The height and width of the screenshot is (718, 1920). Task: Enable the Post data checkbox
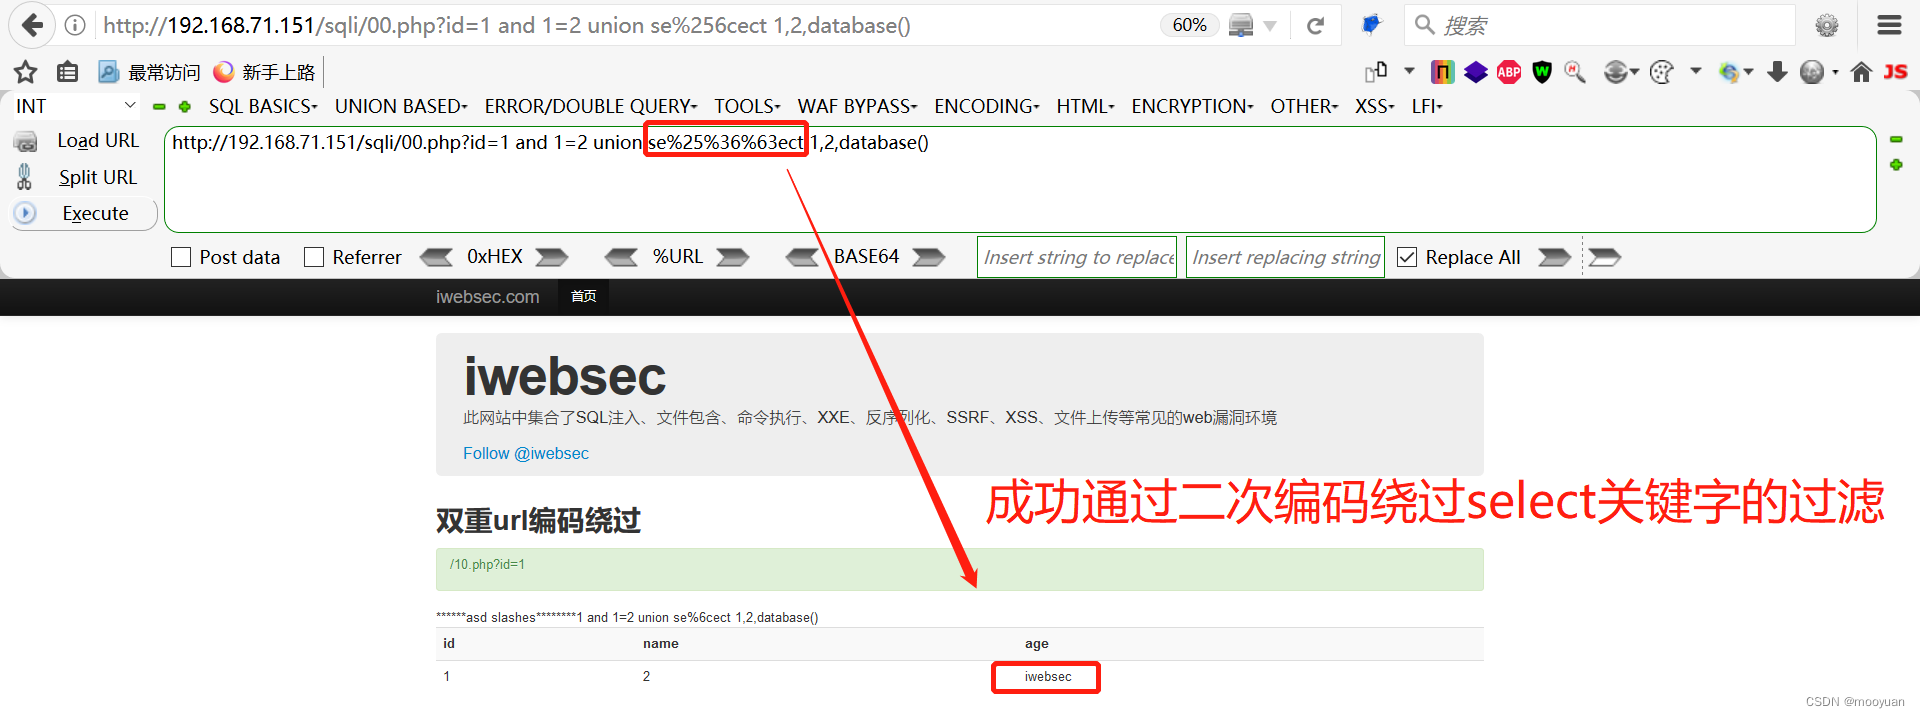pyautogui.click(x=181, y=257)
